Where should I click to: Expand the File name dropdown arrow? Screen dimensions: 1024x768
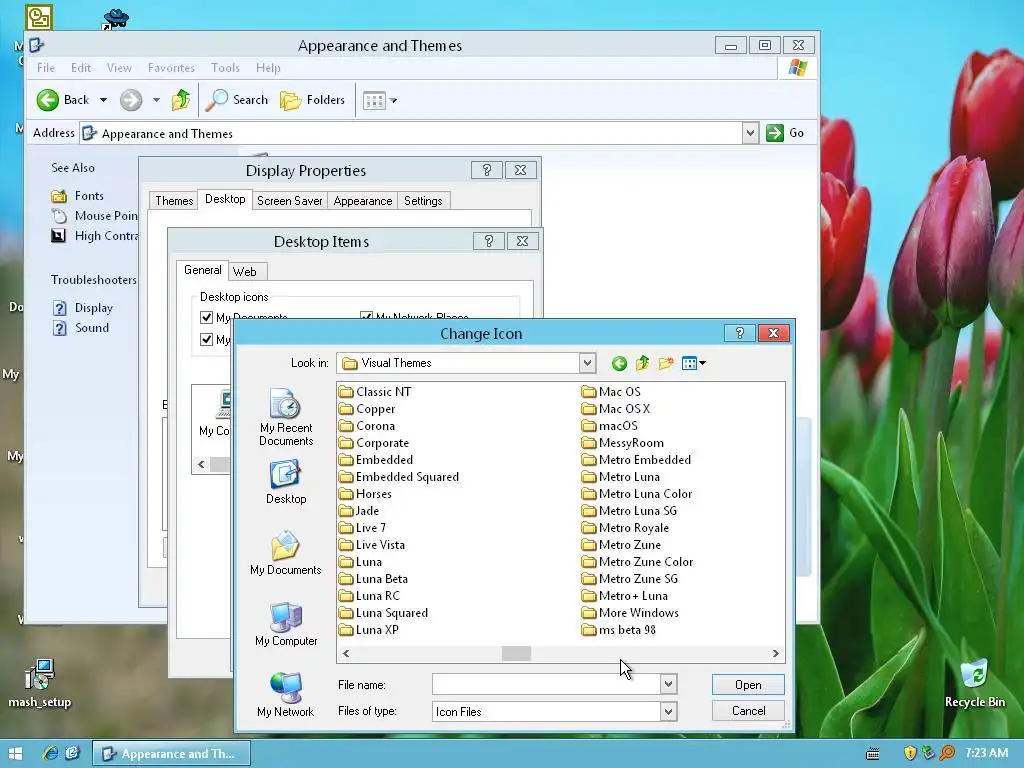668,684
